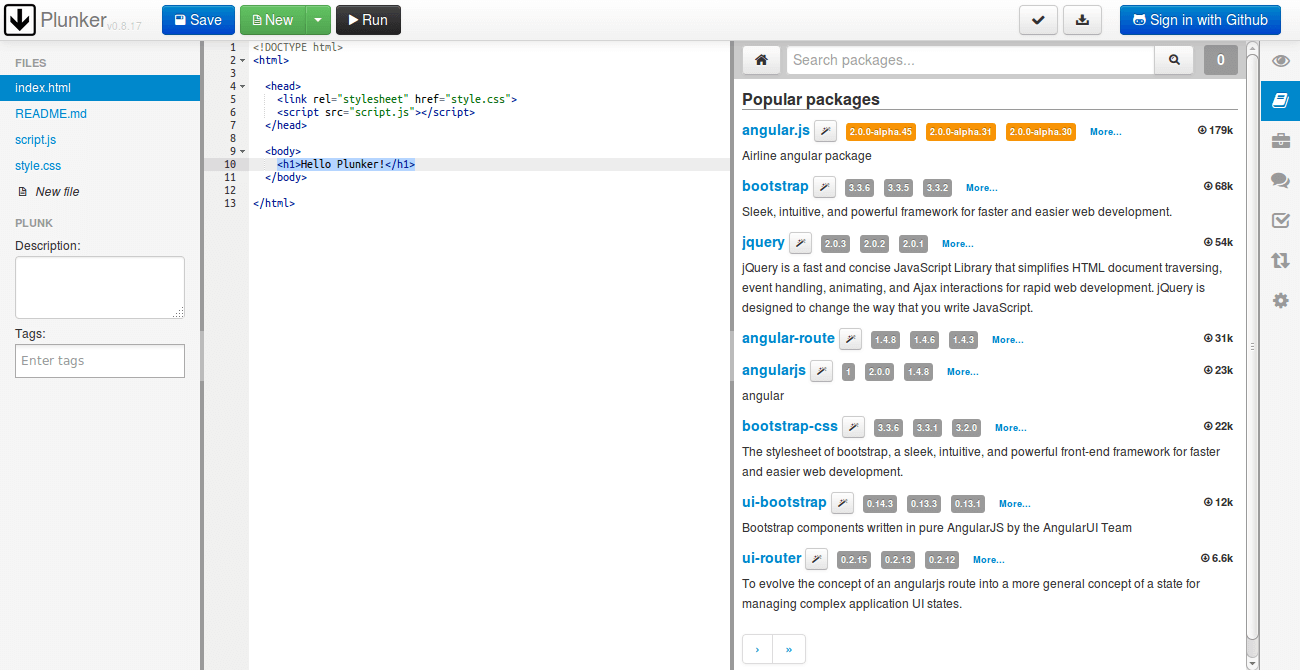Open the settings gear icon in sidebar

coord(1280,300)
